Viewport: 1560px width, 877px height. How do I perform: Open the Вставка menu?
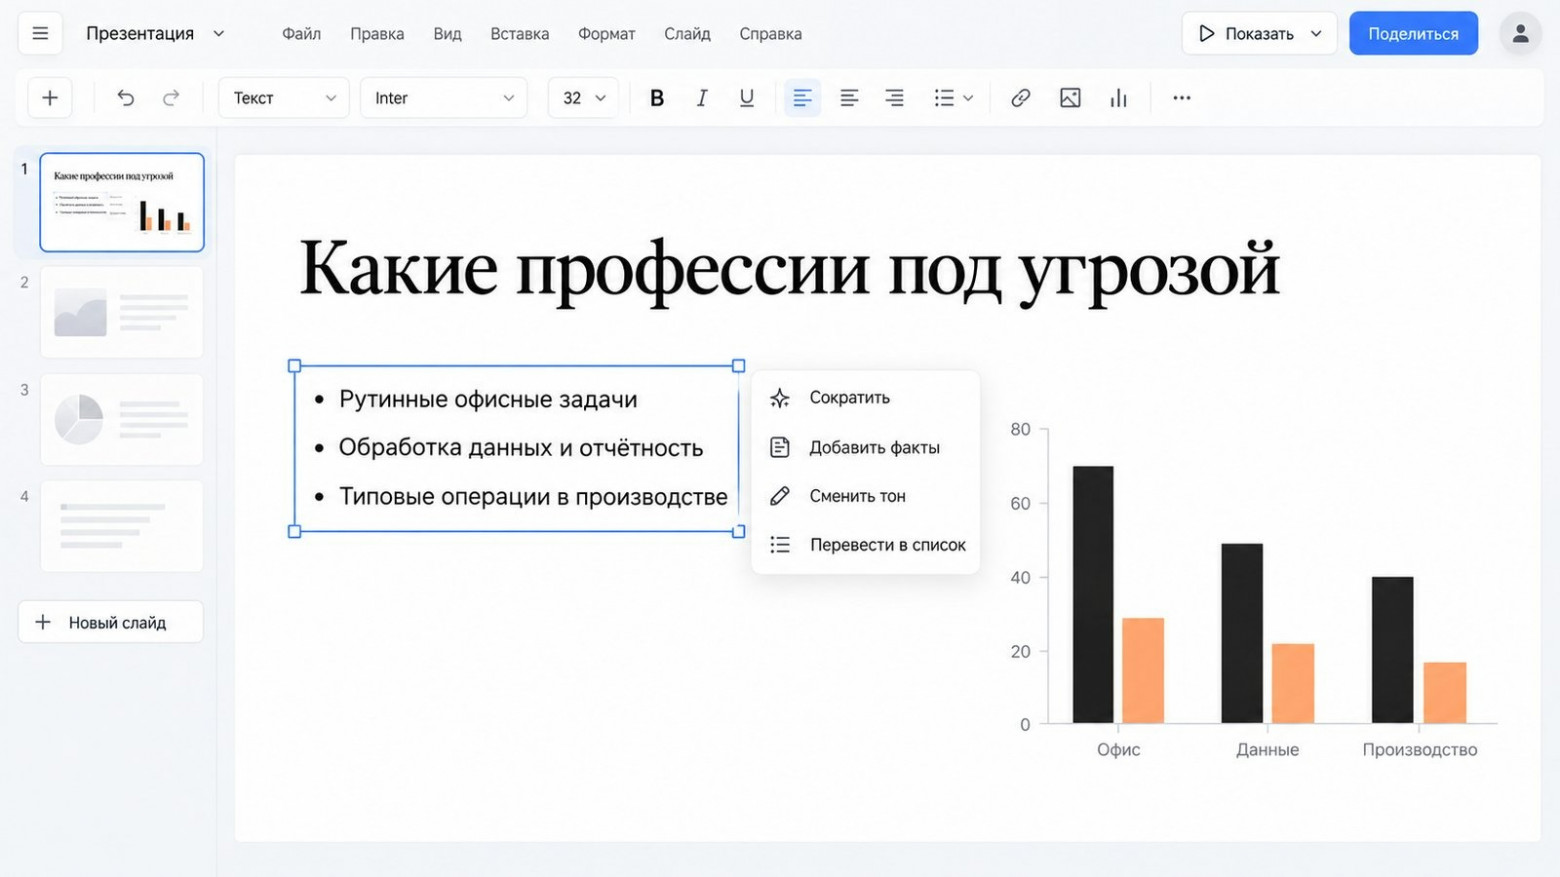[x=520, y=34]
